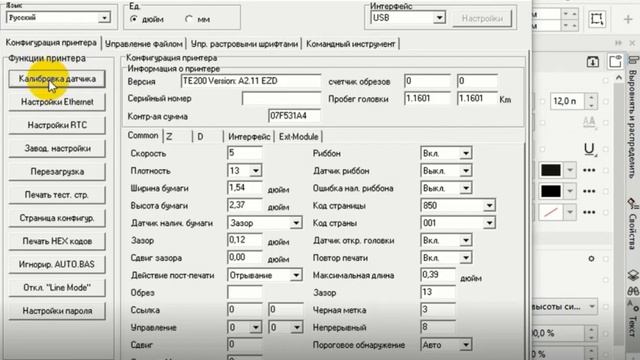Click the bounding-box frame icon in CorelDRAW toolbar

[x=596, y=19]
